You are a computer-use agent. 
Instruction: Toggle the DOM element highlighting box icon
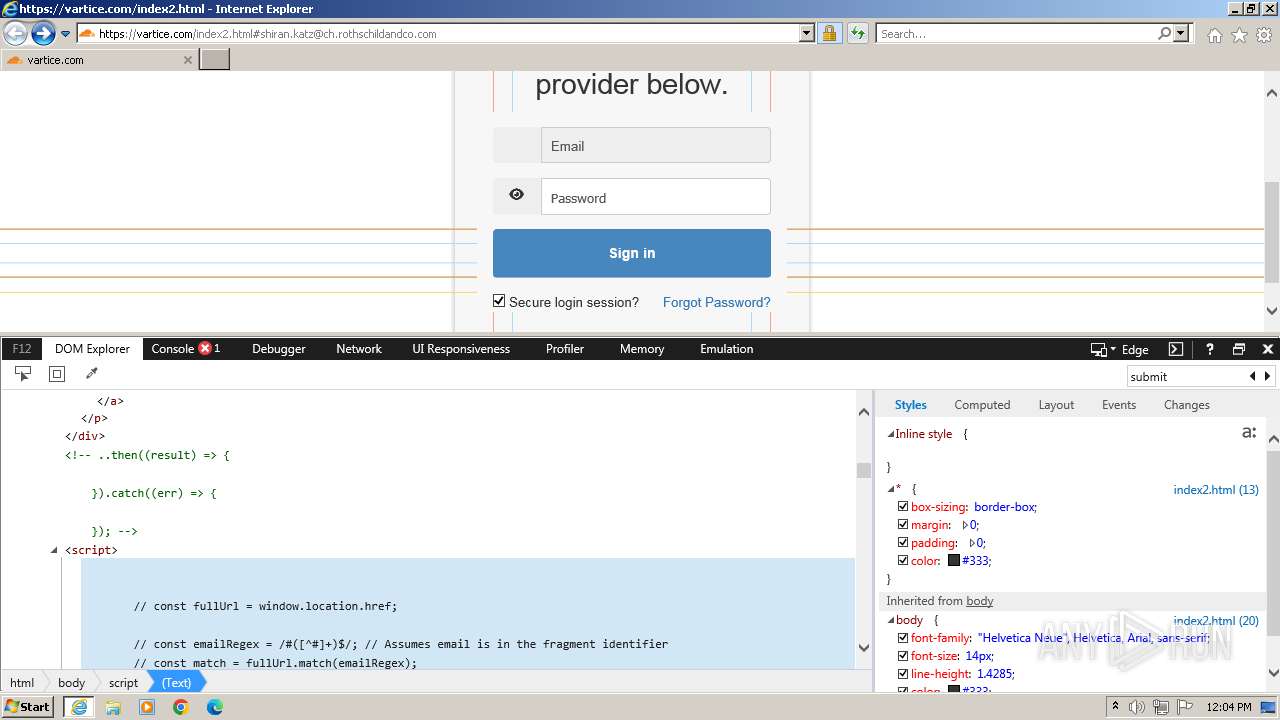pos(57,373)
